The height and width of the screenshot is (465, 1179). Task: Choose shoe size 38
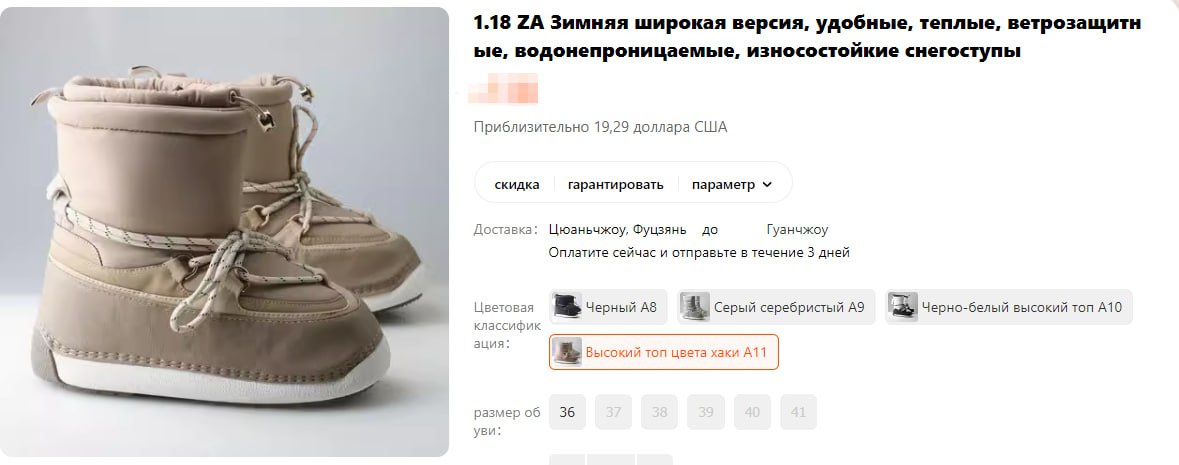[x=659, y=412]
